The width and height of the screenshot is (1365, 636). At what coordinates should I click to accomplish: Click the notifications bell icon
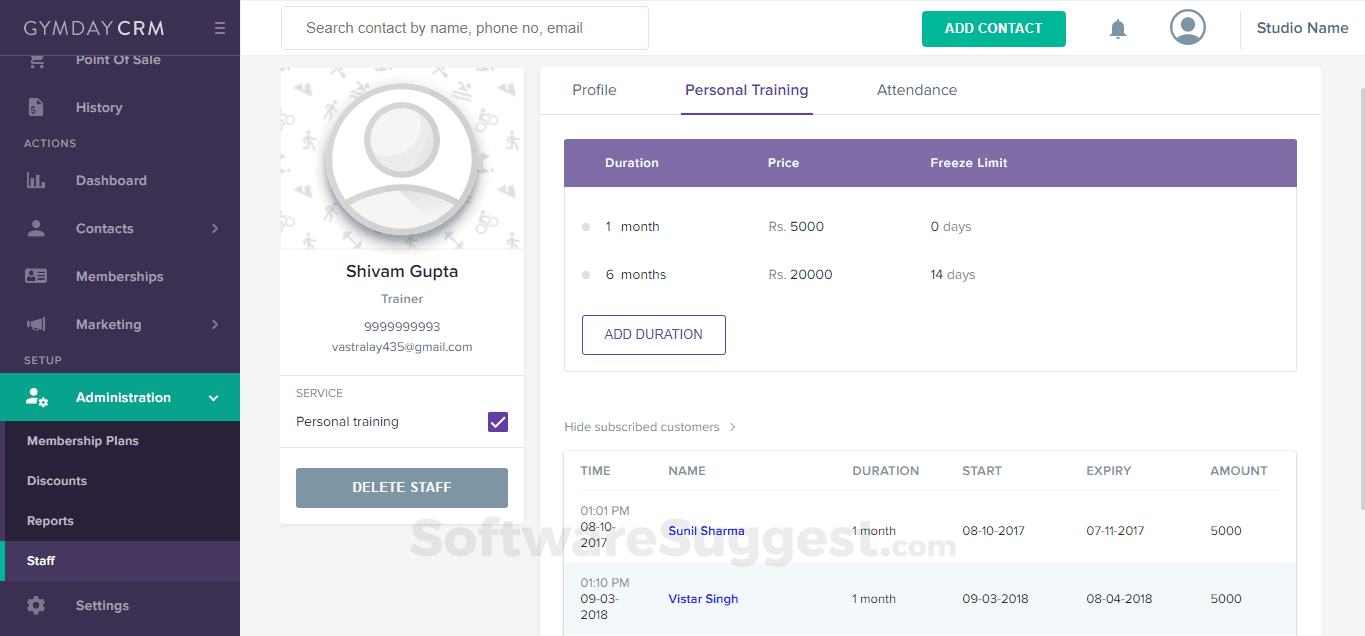(x=1118, y=29)
